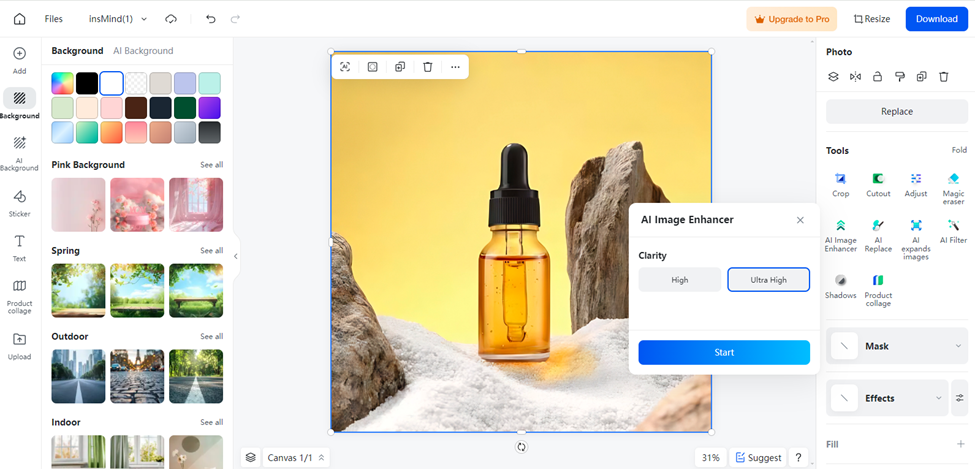
Task: Open the AI Filter tool
Action: point(953,230)
